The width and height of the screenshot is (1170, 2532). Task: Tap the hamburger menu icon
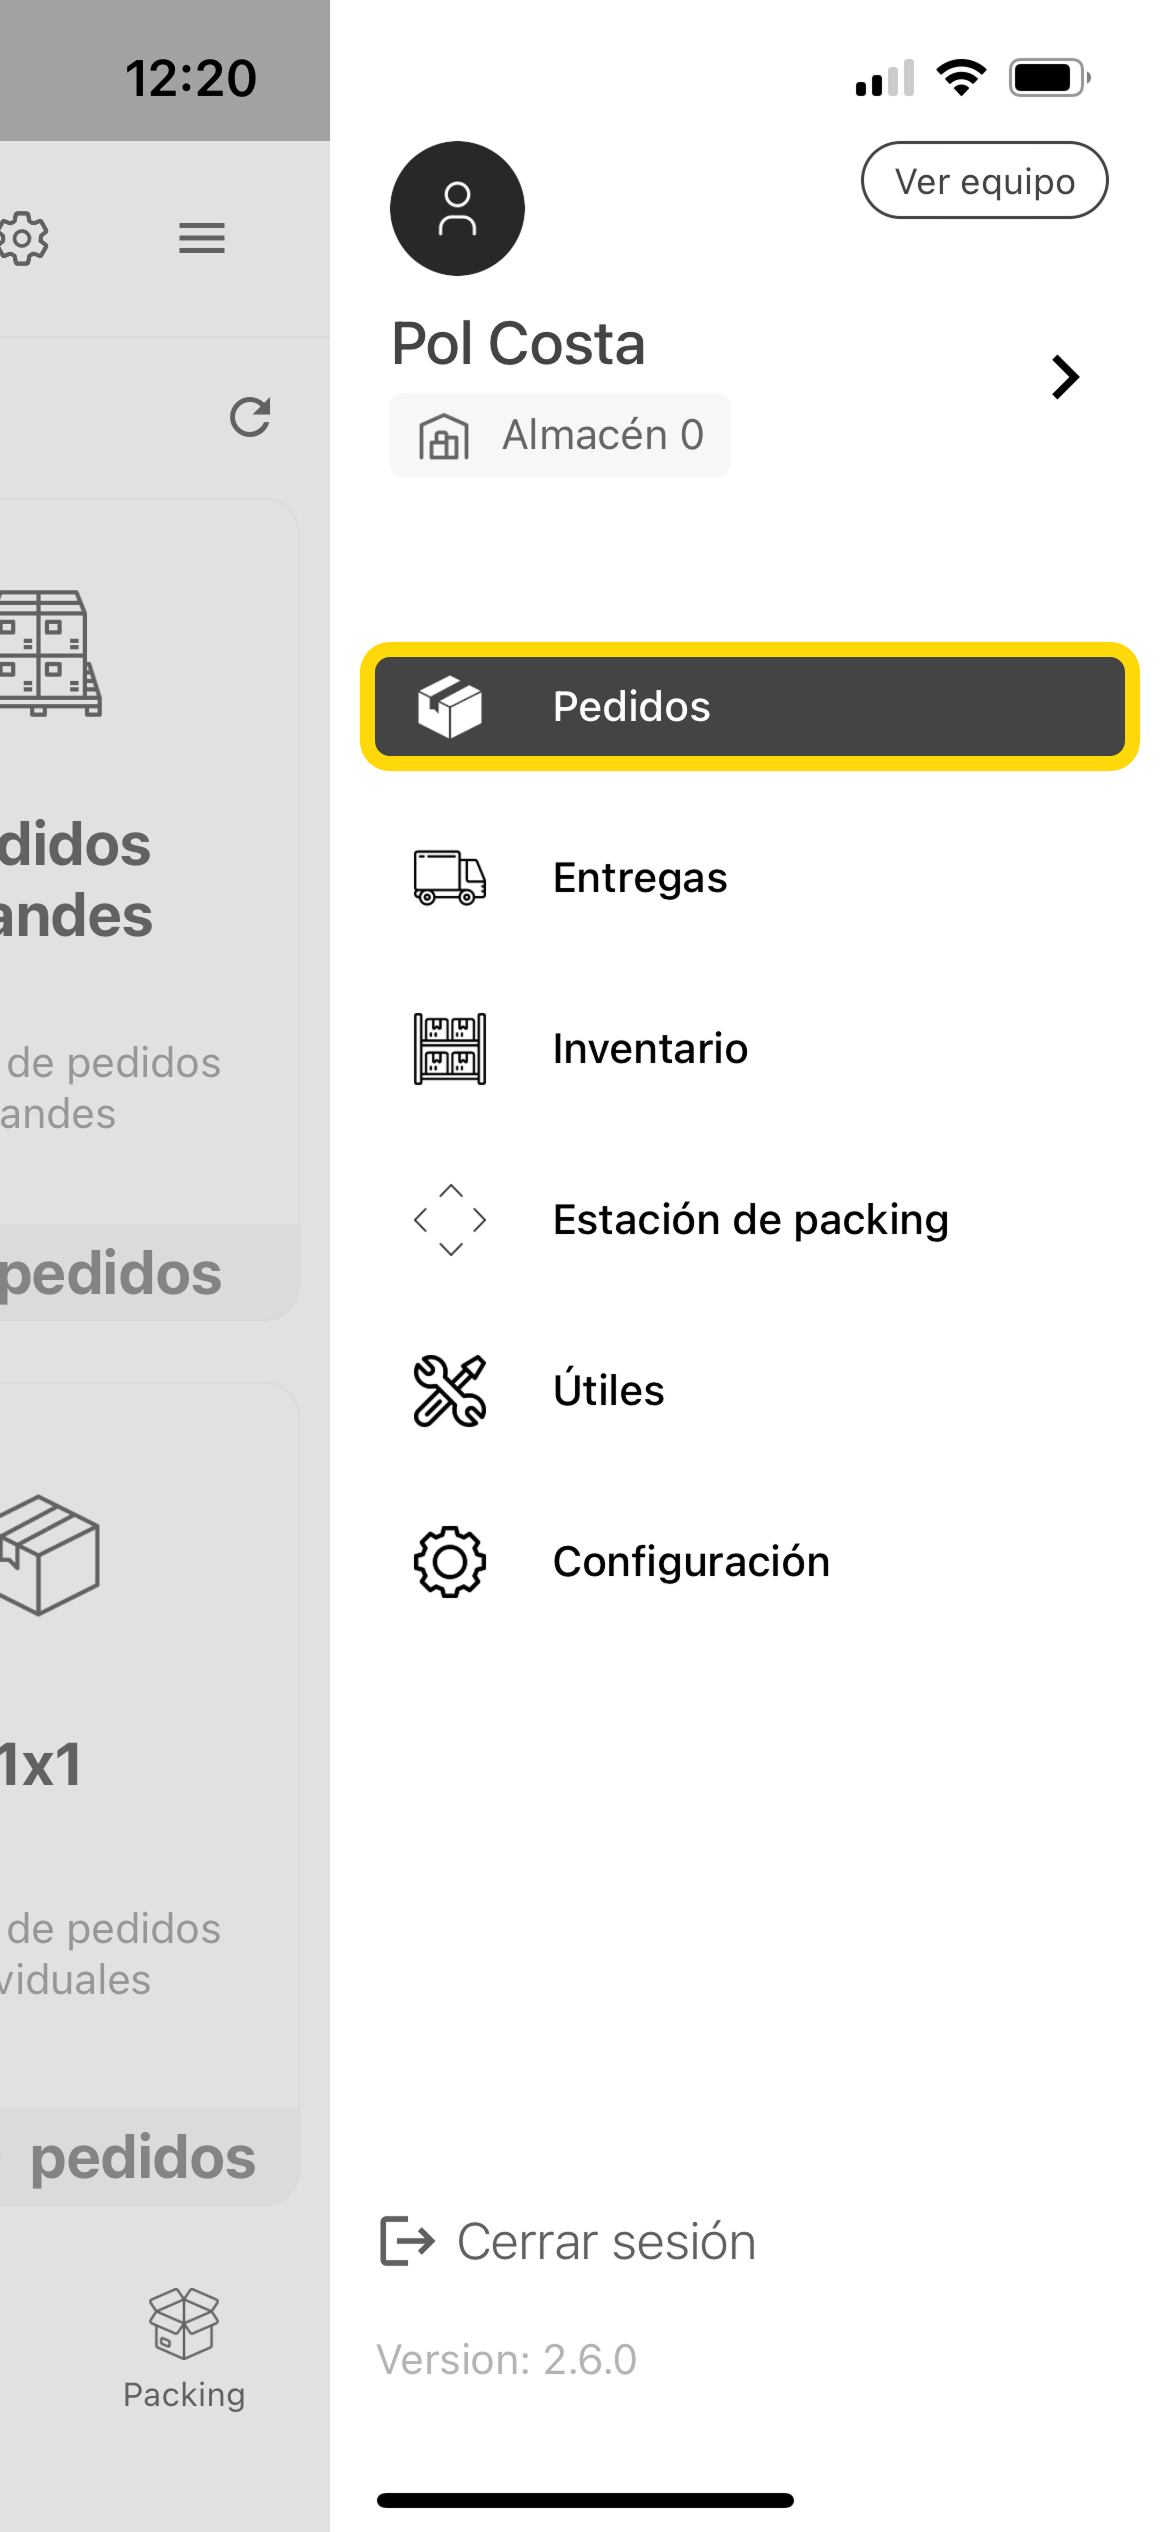tap(202, 238)
